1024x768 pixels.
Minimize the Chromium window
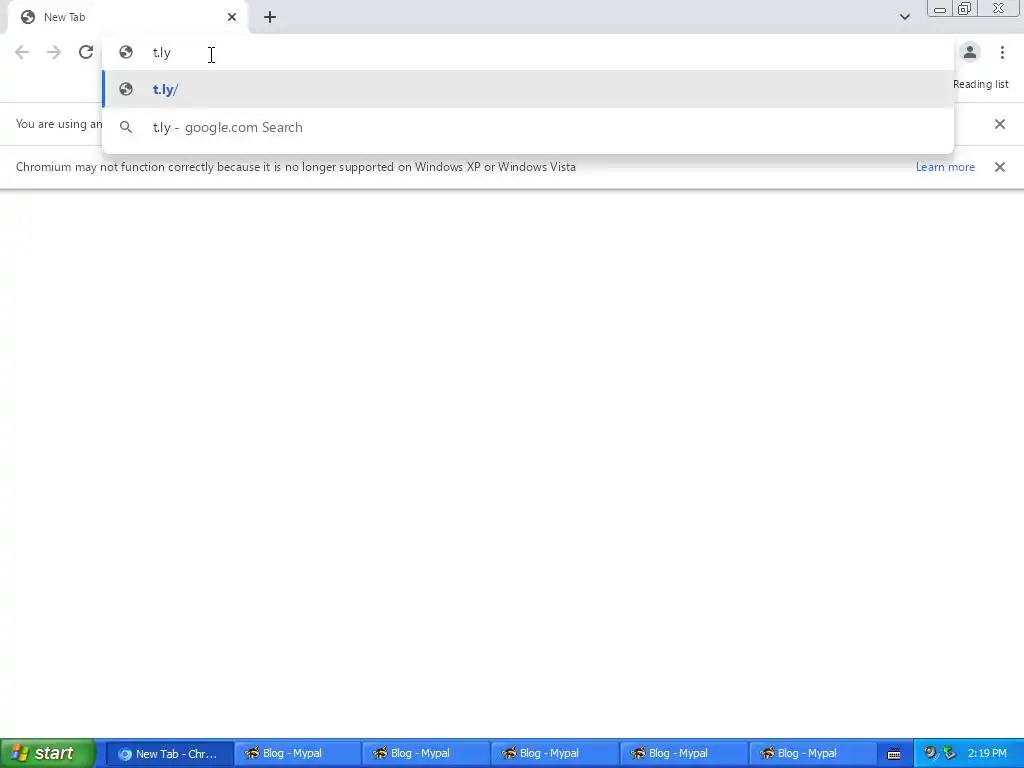940,8
